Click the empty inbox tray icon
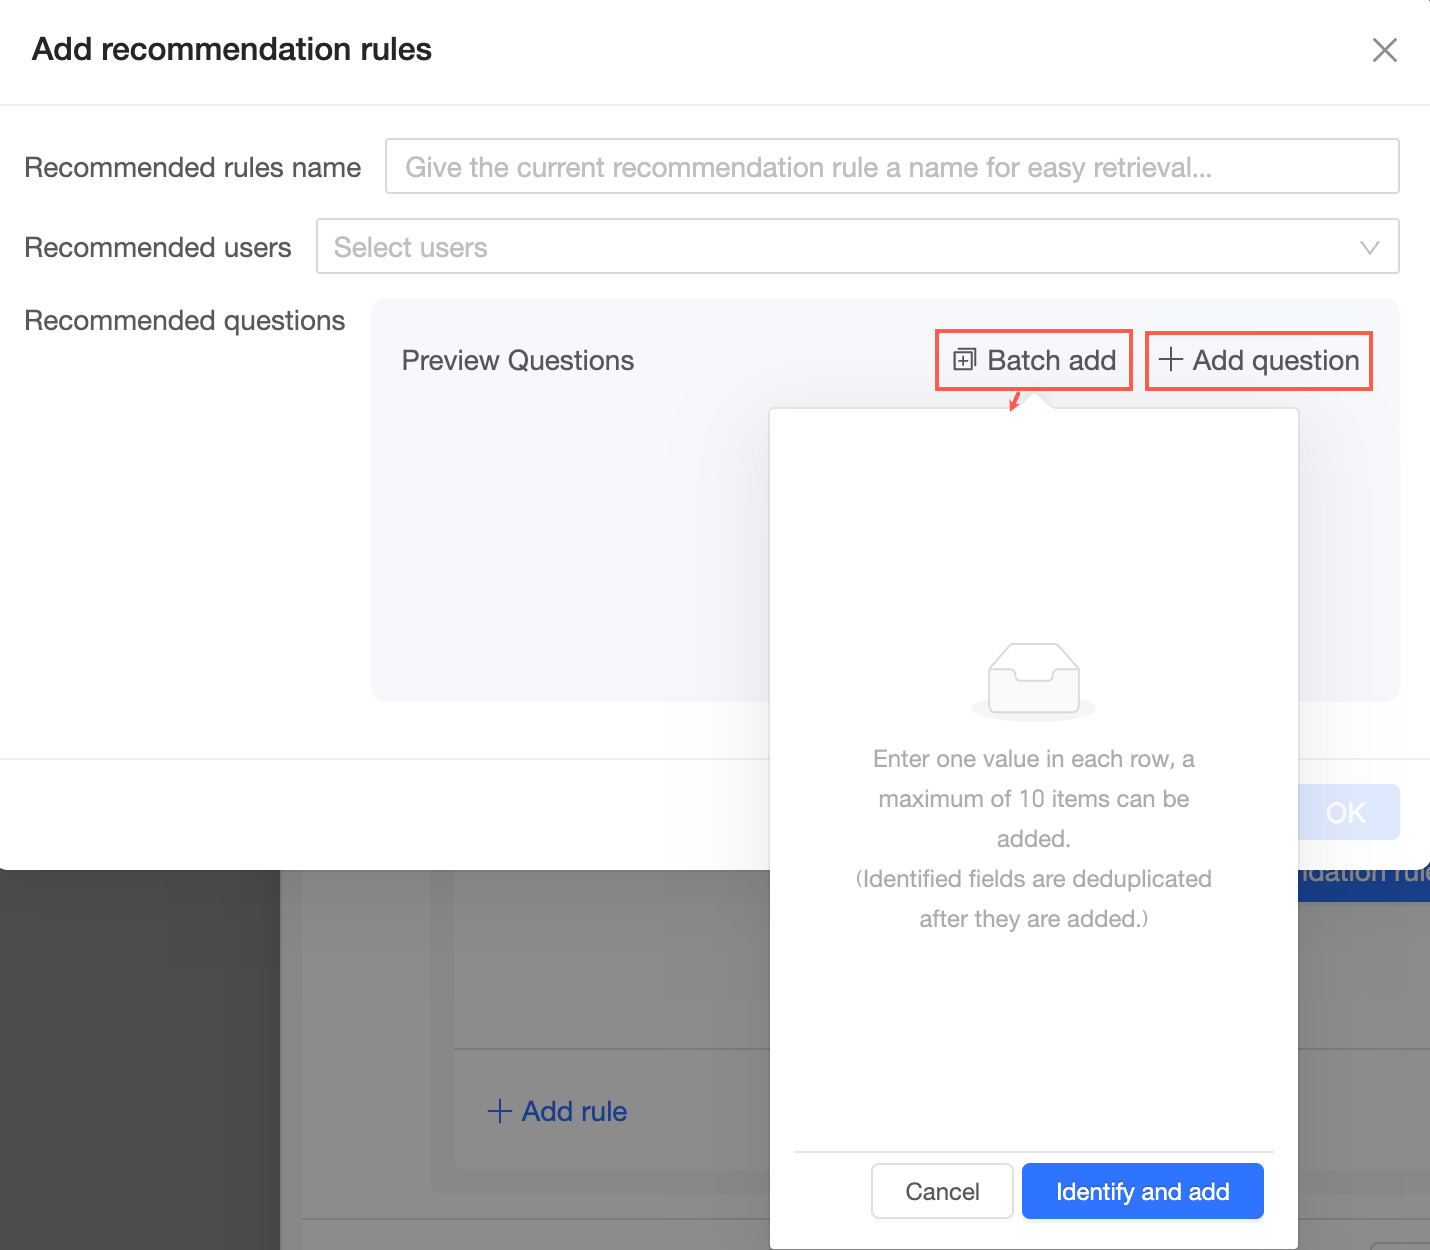Viewport: 1430px width, 1250px height. [1033, 680]
